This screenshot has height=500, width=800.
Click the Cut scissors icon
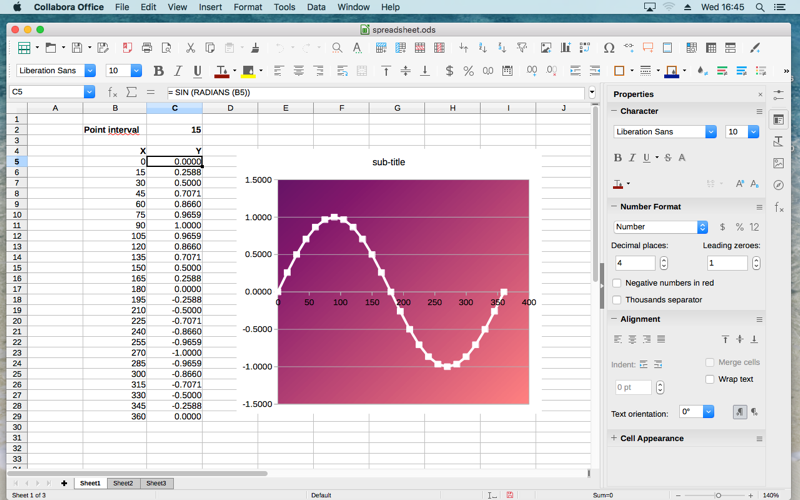click(x=190, y=48)
